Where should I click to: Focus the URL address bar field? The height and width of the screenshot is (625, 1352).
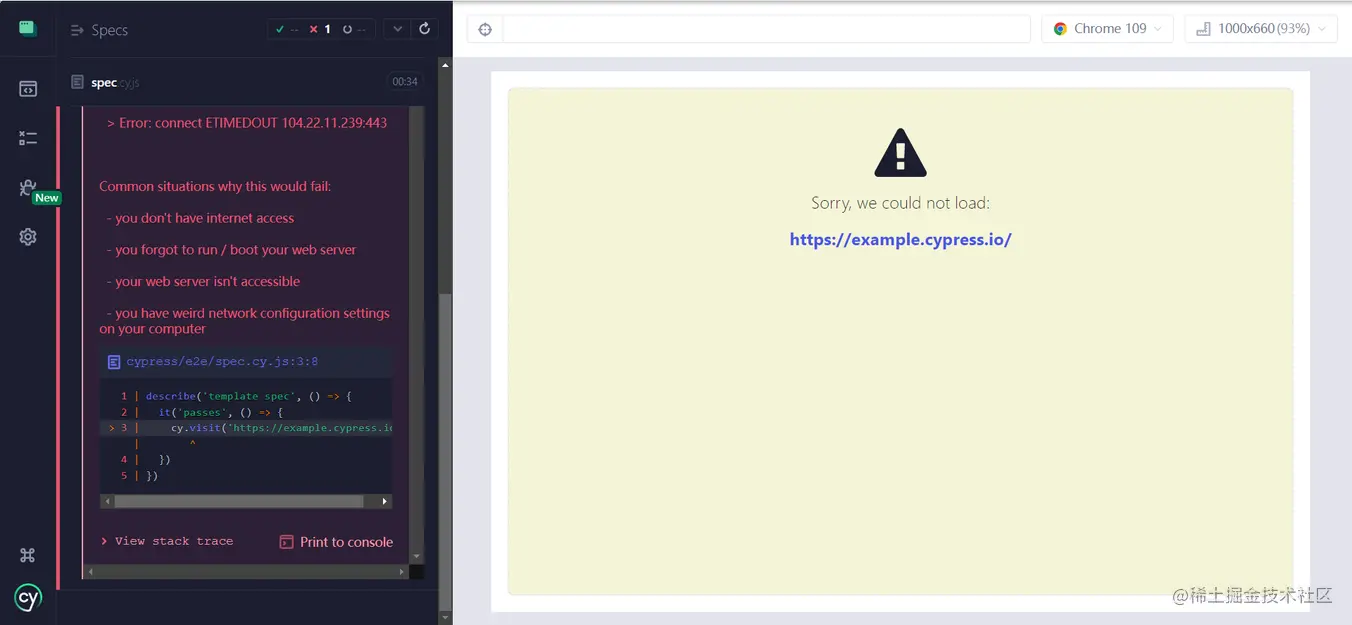pyautogui.click(x=766, y=29)
